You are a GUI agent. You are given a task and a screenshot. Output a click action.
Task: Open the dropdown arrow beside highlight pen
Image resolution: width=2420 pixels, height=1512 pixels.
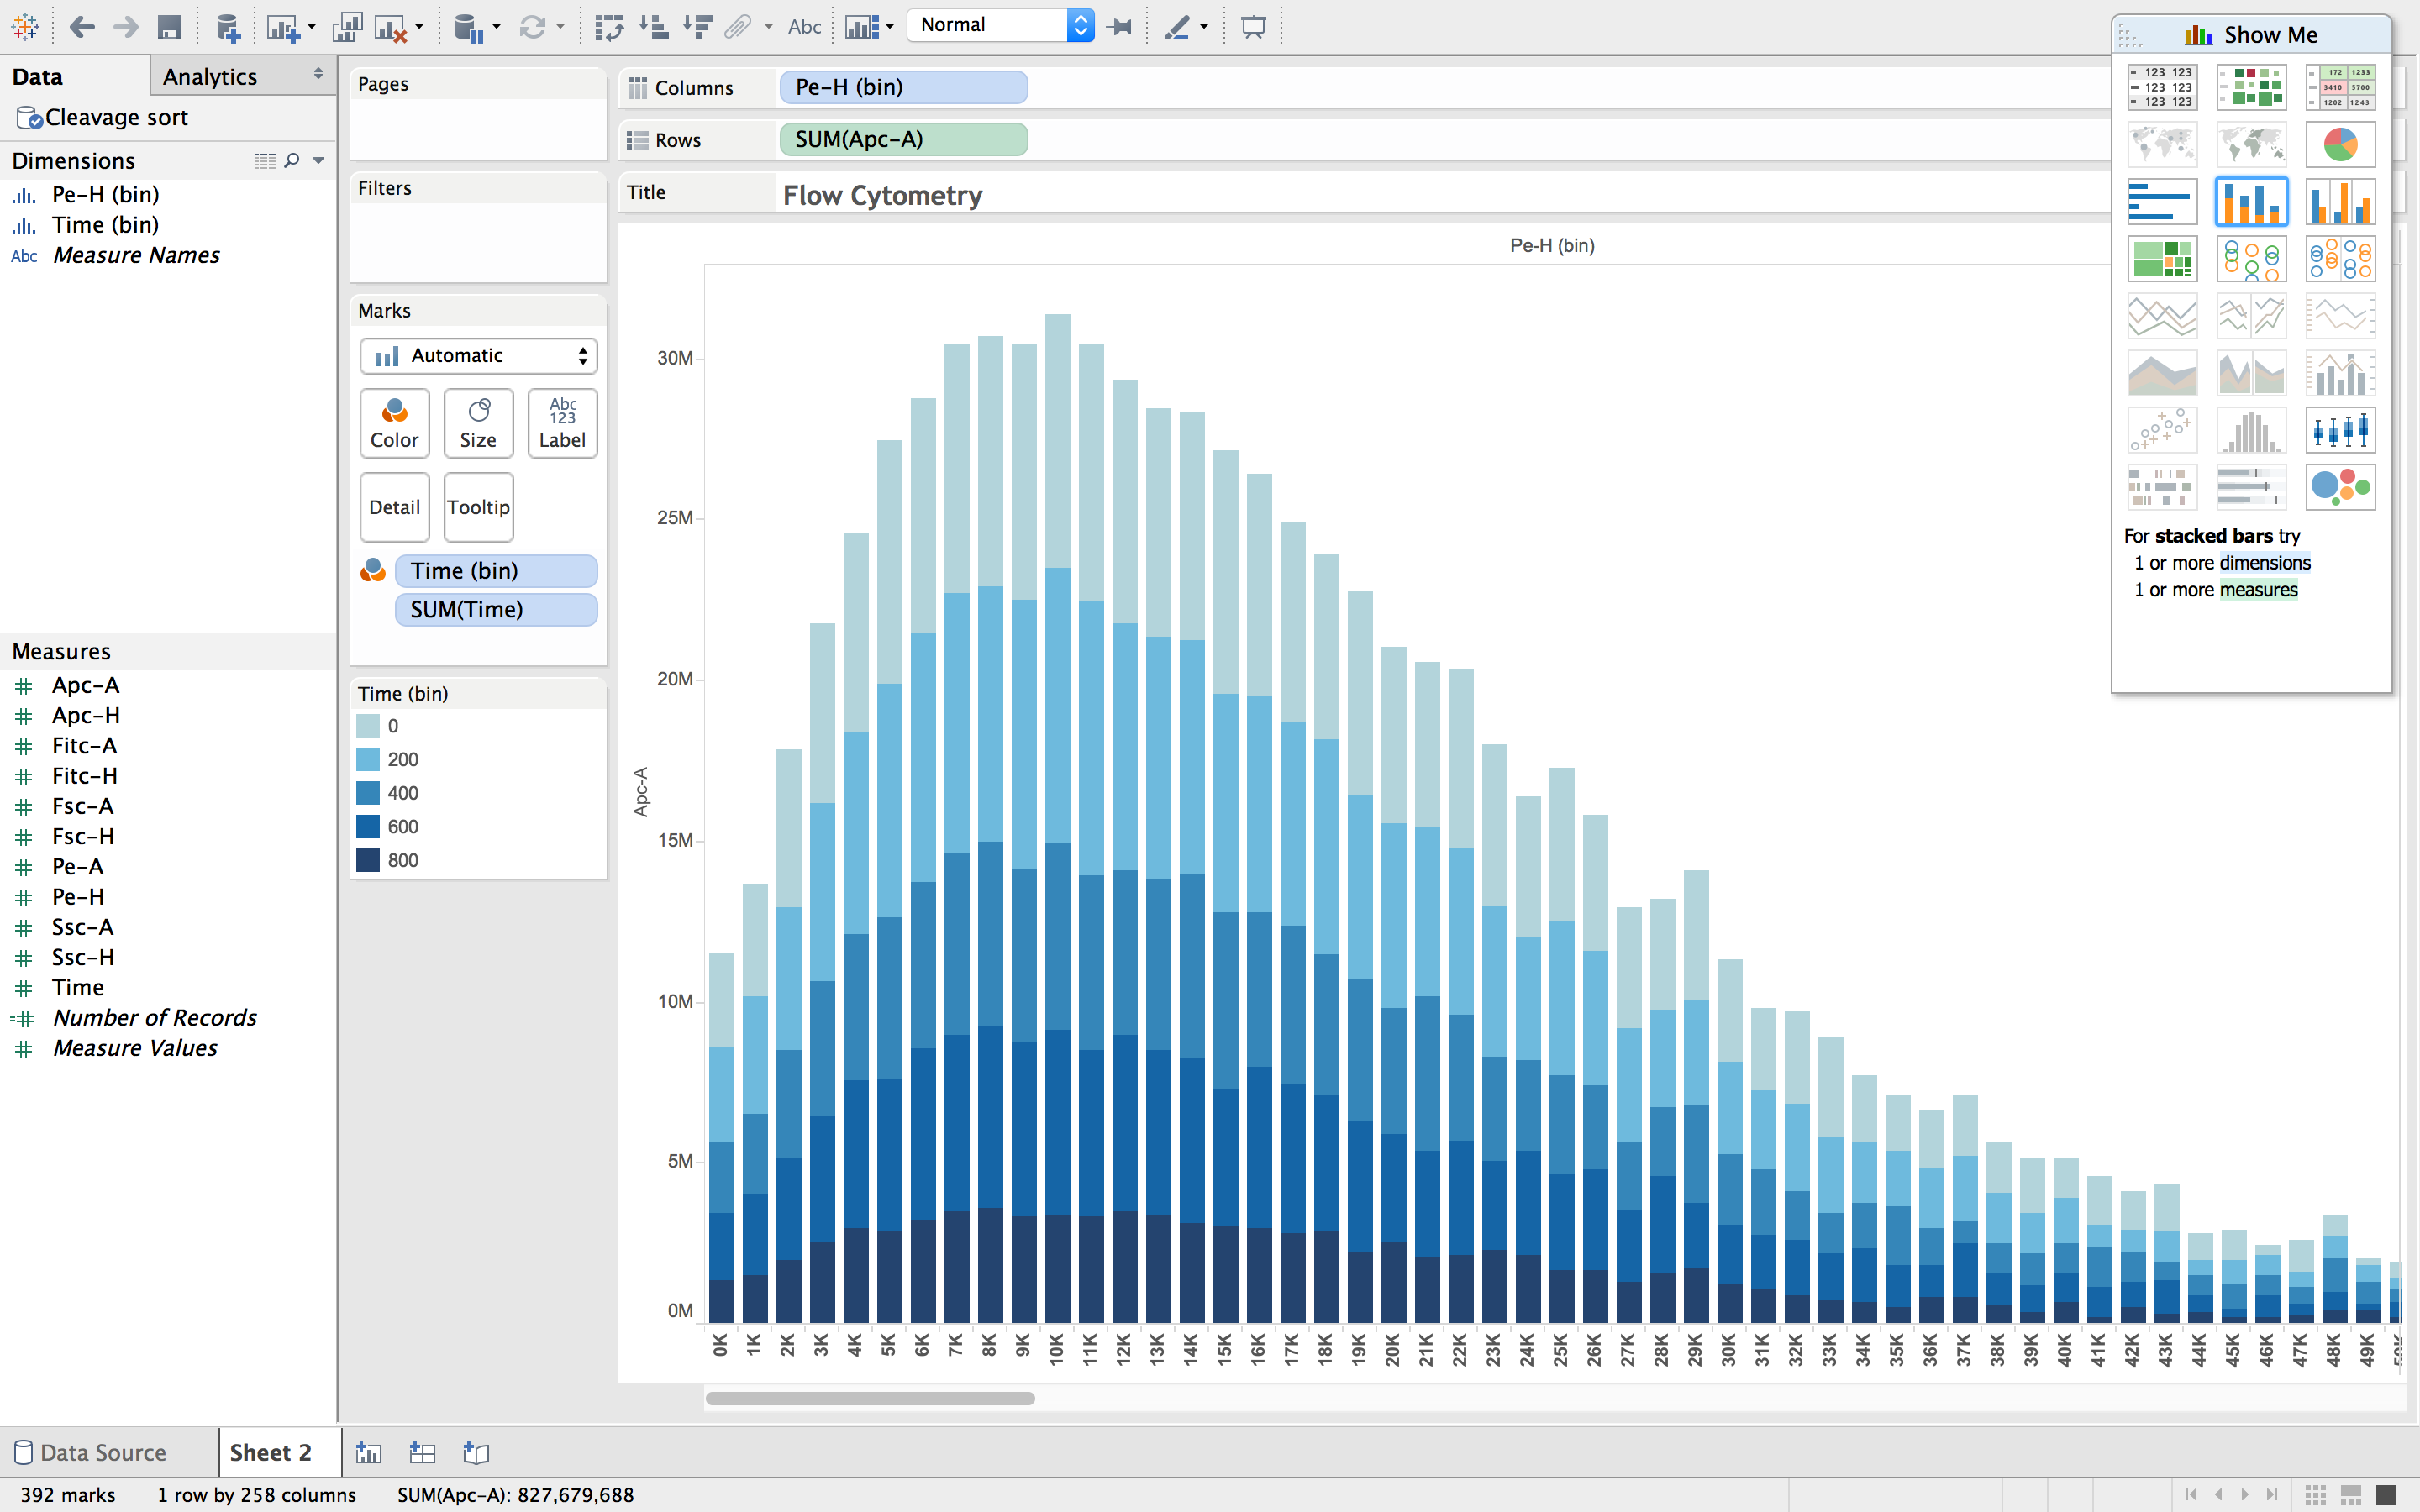point(1204,27)
